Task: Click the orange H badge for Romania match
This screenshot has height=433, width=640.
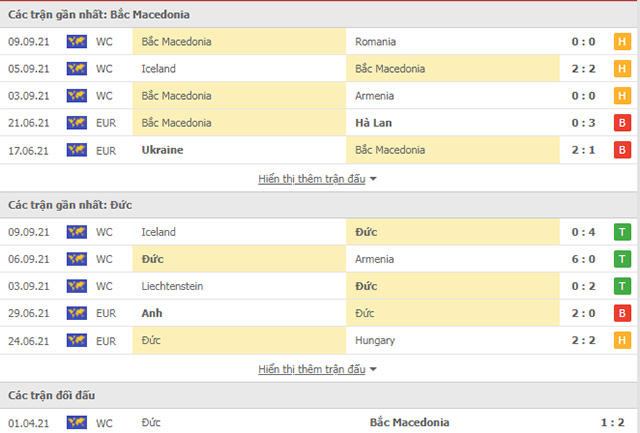Action: point(621,42)
